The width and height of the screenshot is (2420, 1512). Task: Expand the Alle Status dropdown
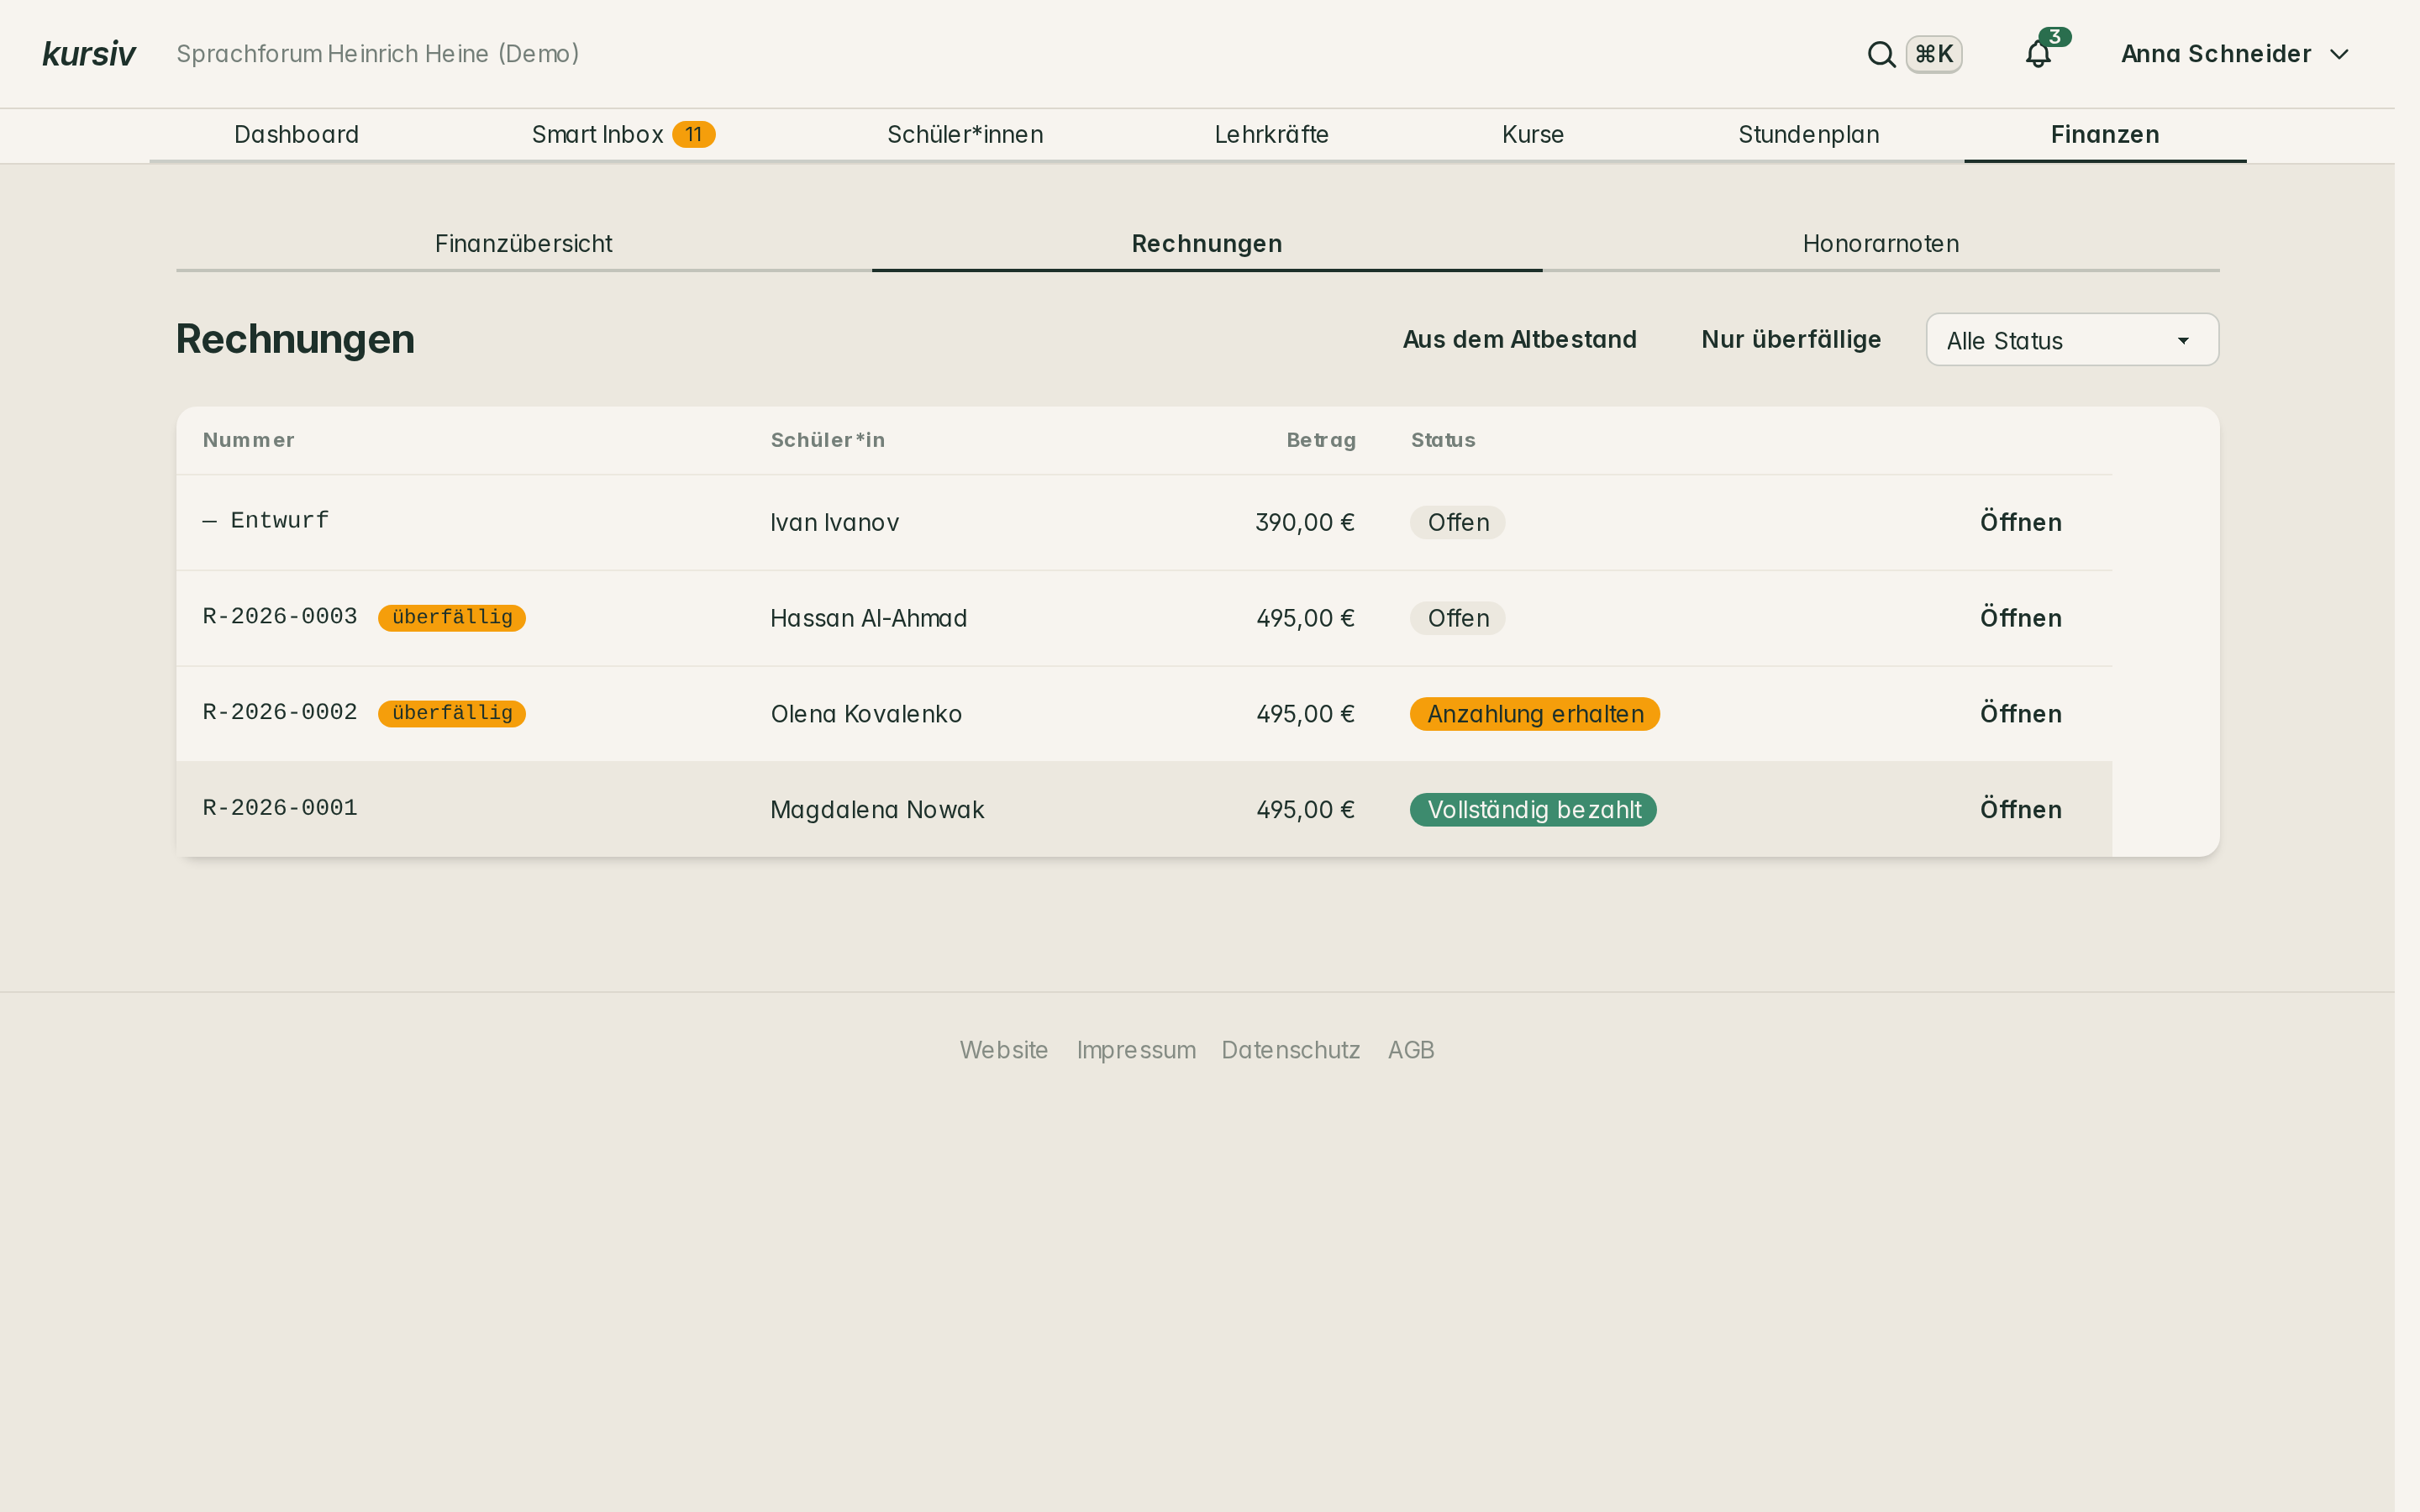click(x=2072, y=340)
